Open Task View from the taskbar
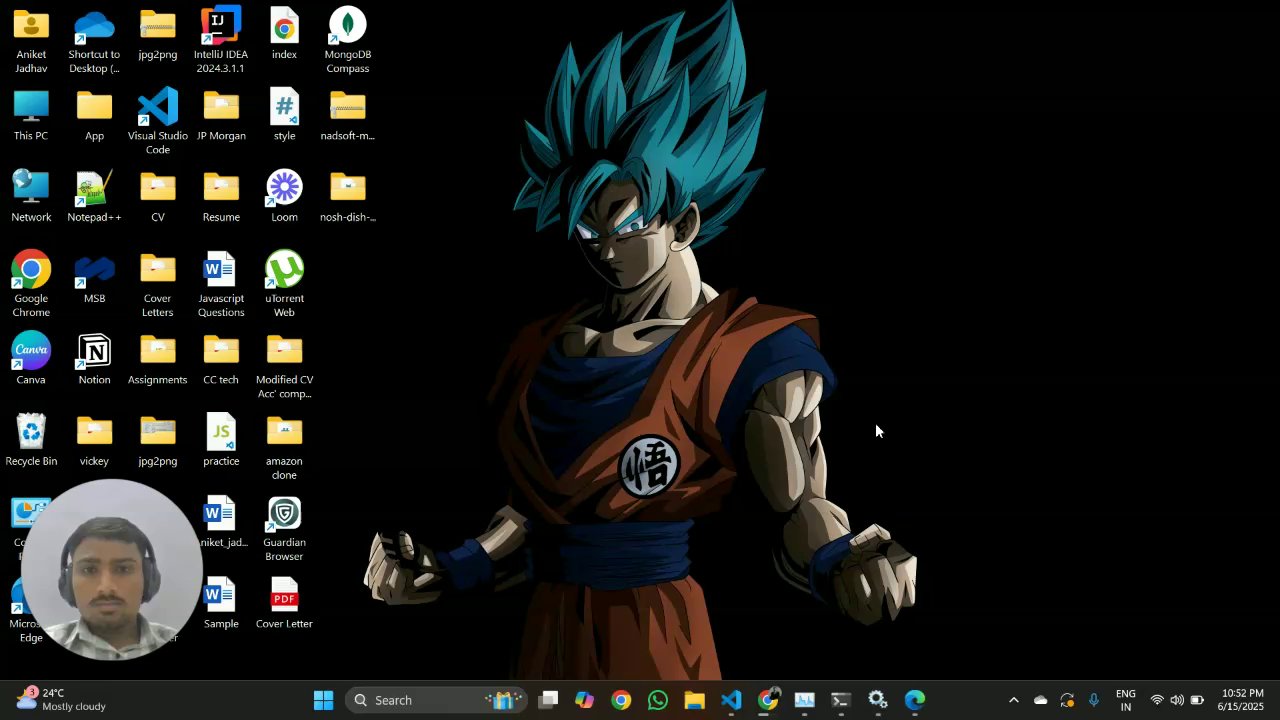The height and width of the screenshot is (720, 1280). pyautogui.click(x=548, y=700)
